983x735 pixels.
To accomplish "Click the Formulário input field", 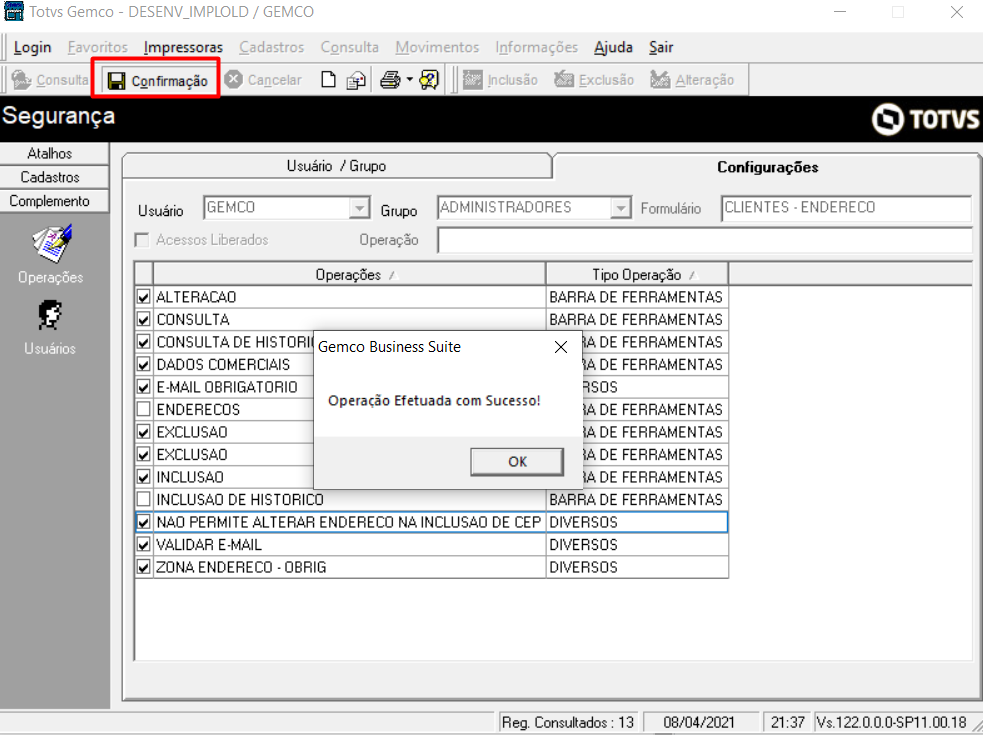I will 846,208.
